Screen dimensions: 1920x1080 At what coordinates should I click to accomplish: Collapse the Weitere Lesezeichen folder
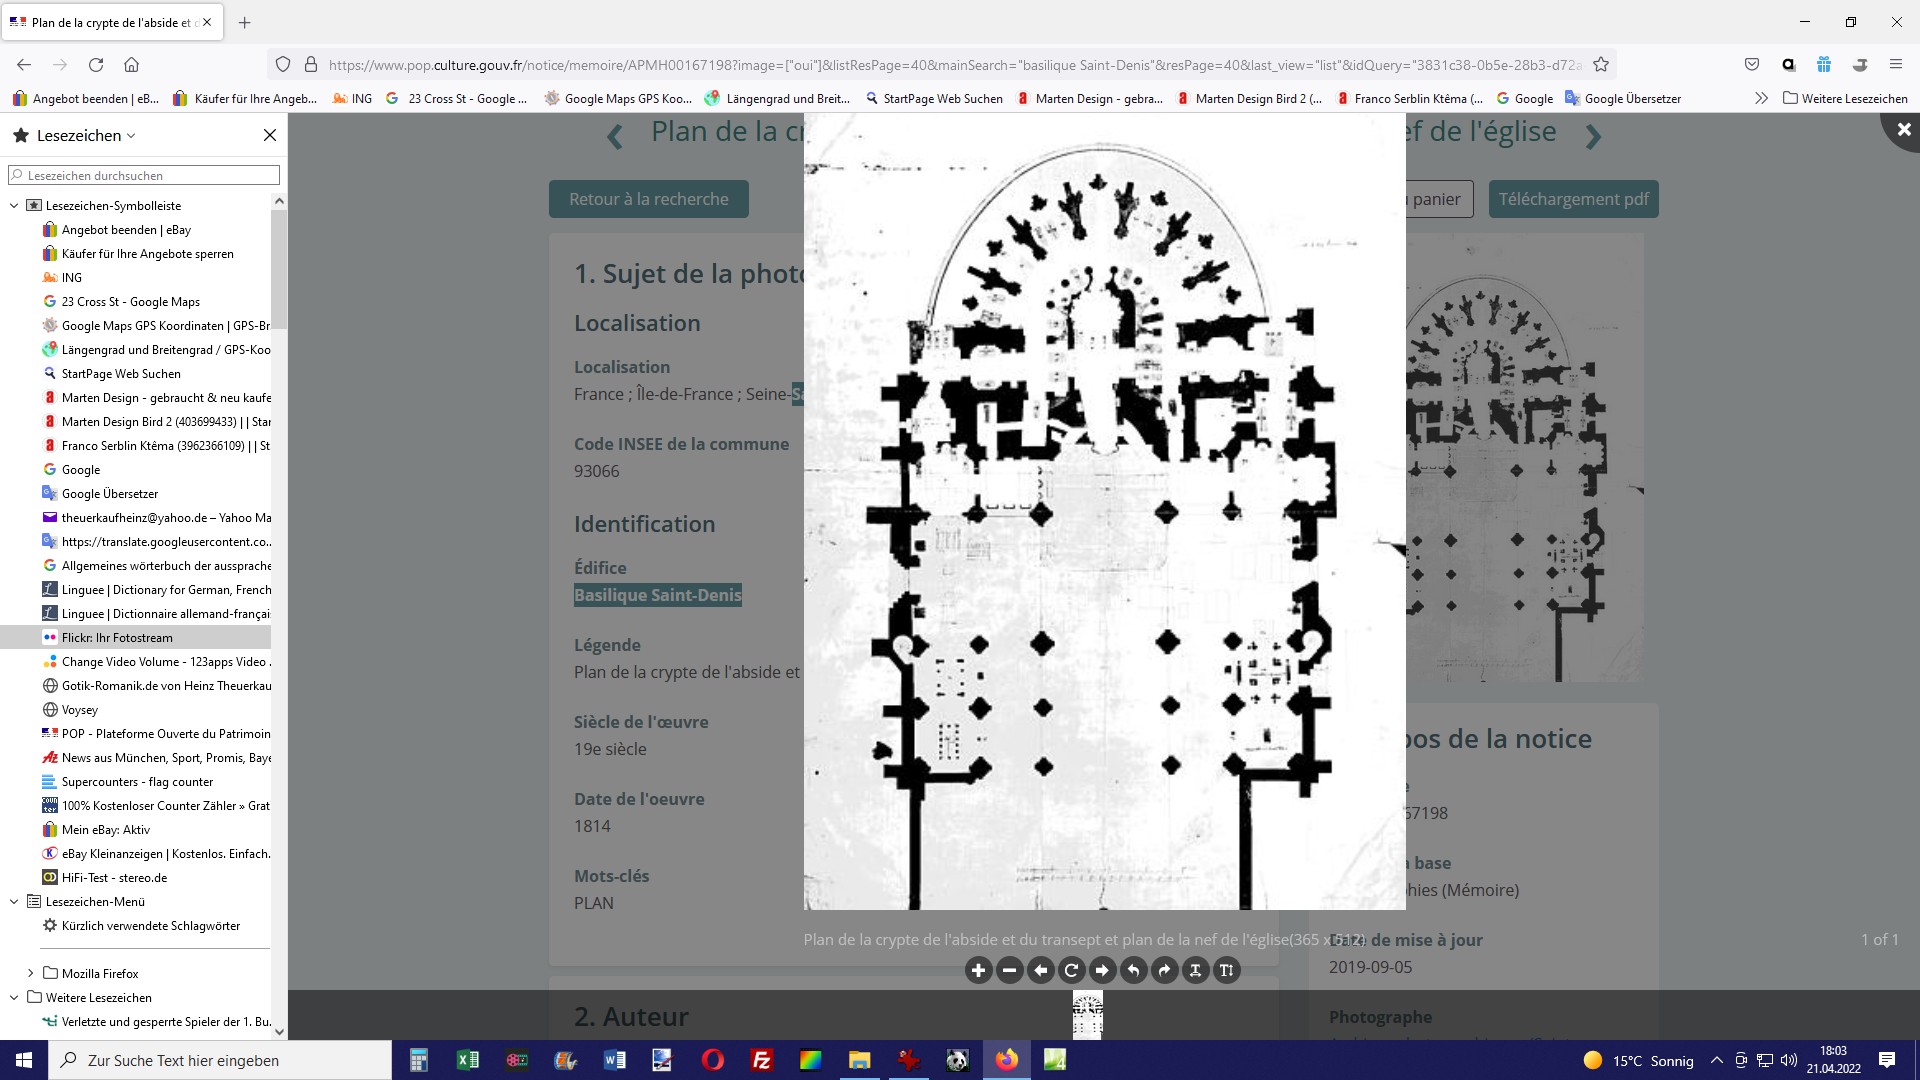14,998
